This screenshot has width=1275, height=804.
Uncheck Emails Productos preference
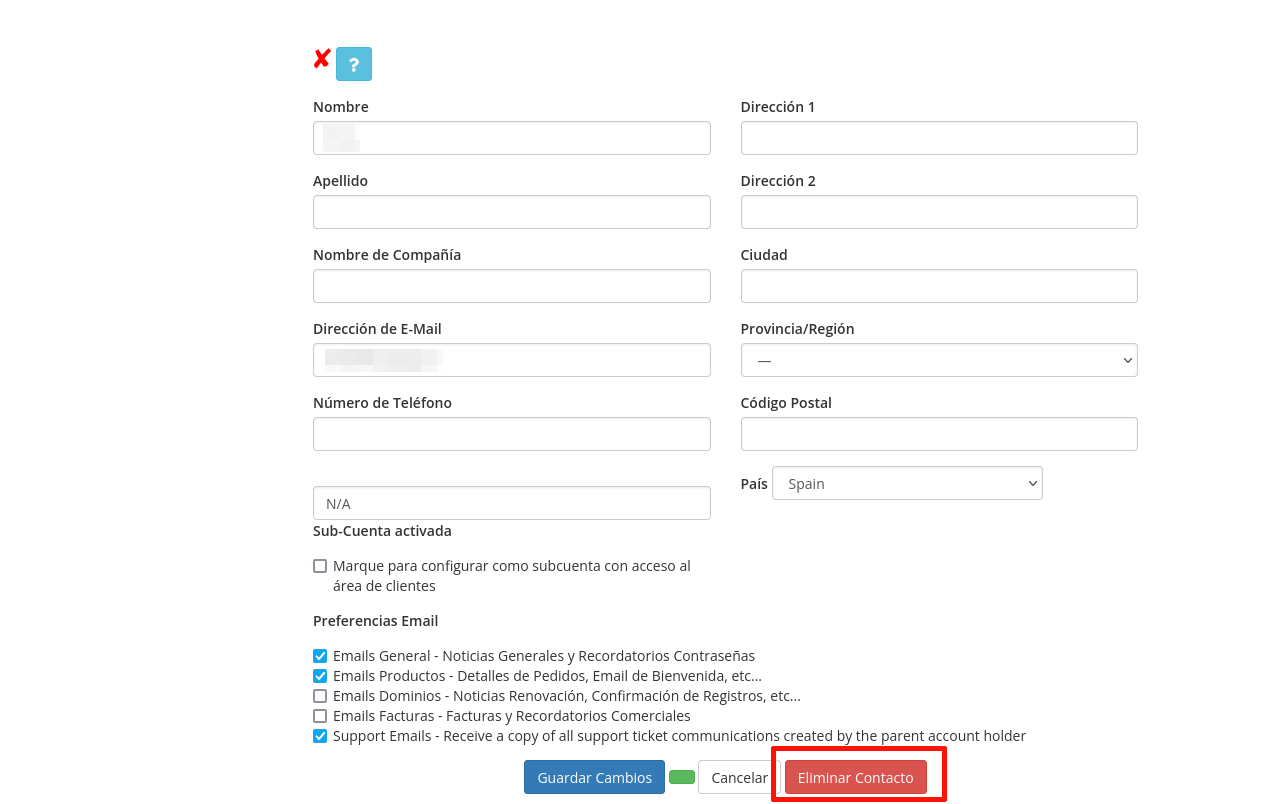320,676
